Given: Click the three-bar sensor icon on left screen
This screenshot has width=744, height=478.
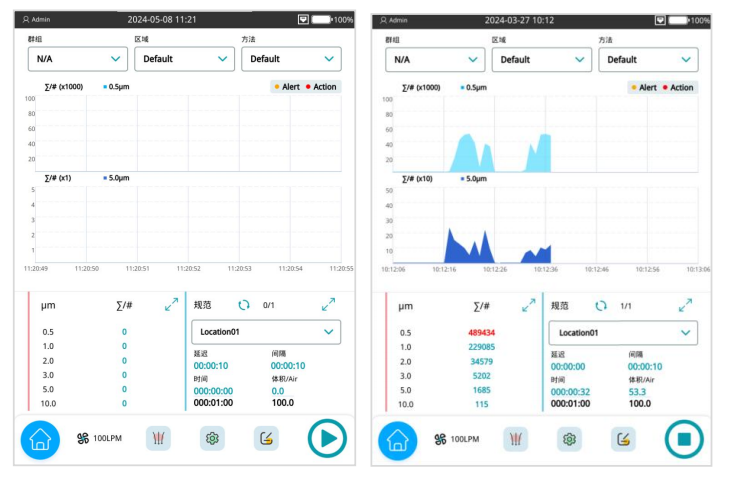Looking at the screenshot, I should [158, 438].
